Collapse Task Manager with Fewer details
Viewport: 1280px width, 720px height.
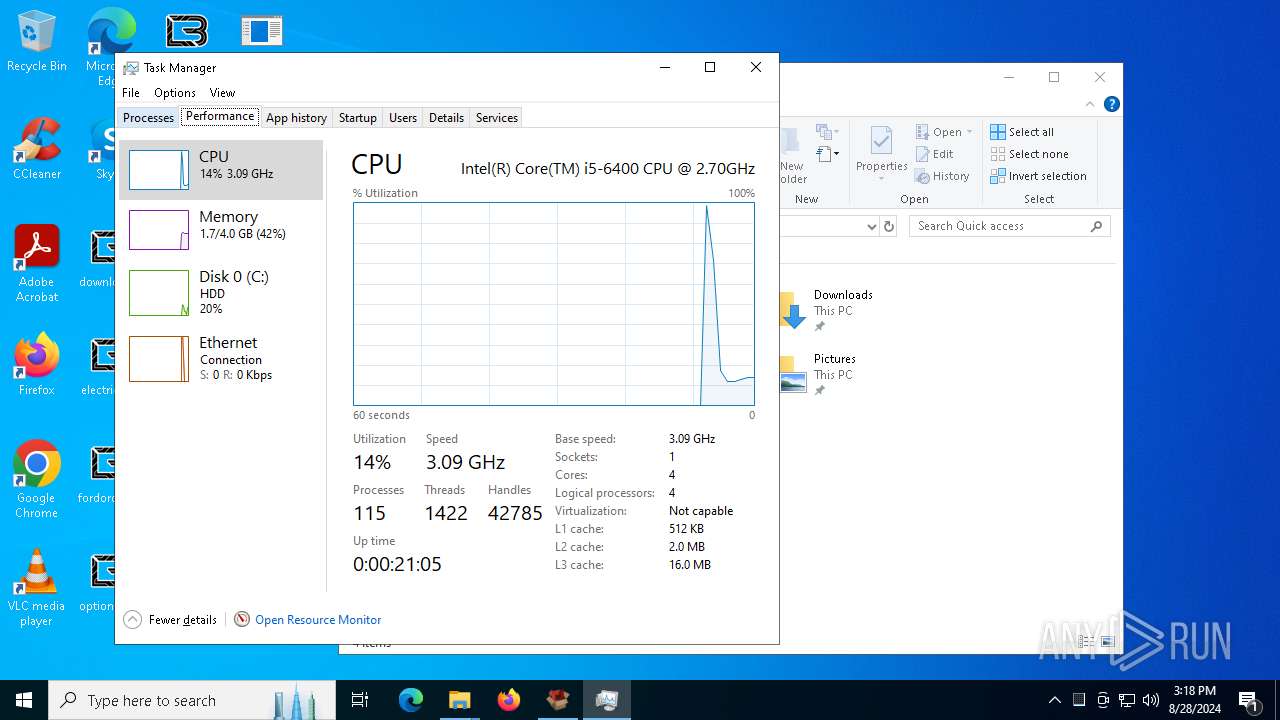pyautogui.click(x=171, y=620)
